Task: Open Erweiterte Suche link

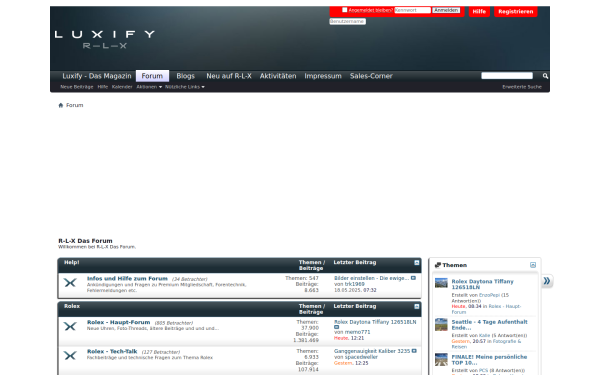Action: [522, 87]
